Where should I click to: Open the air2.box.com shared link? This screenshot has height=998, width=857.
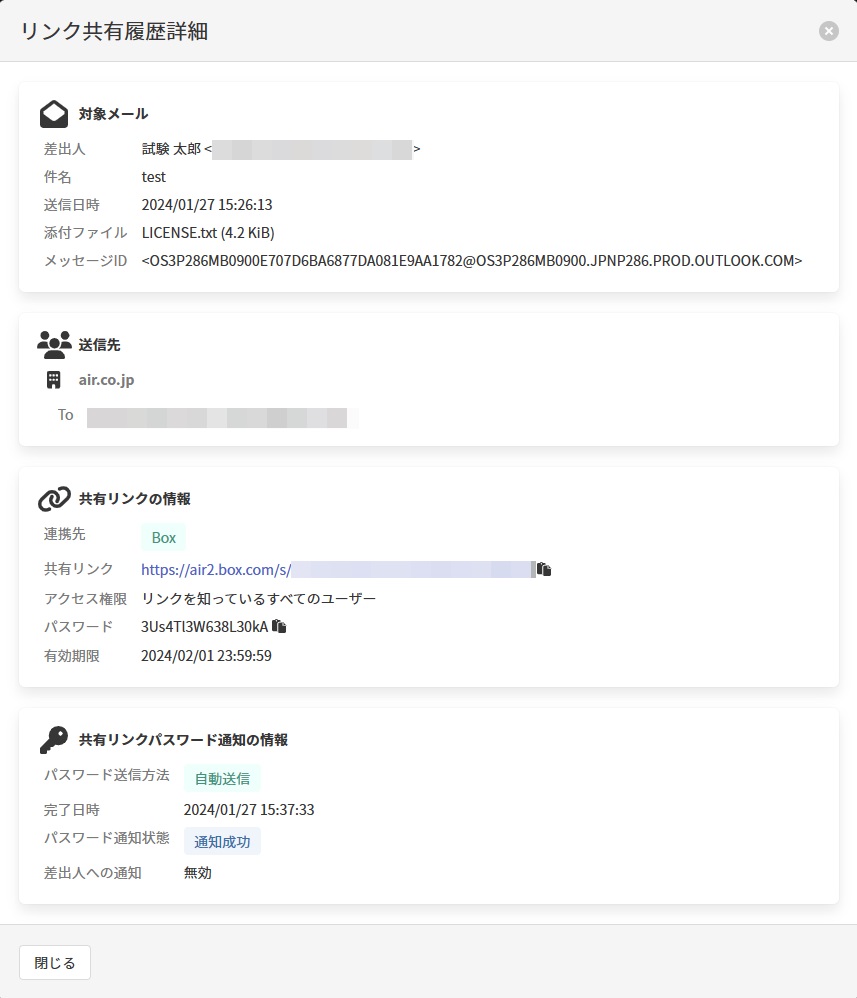[x=216, y=570]
